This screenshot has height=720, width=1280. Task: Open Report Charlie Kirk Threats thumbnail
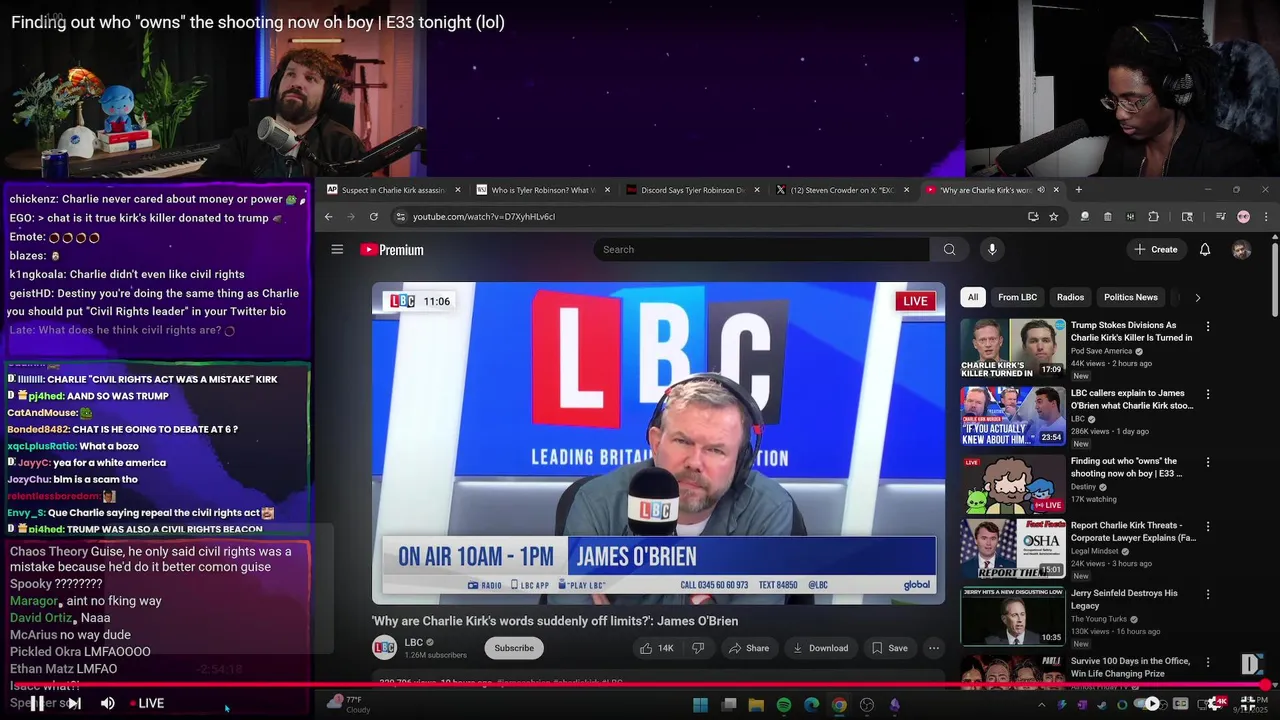[1013, 548]
